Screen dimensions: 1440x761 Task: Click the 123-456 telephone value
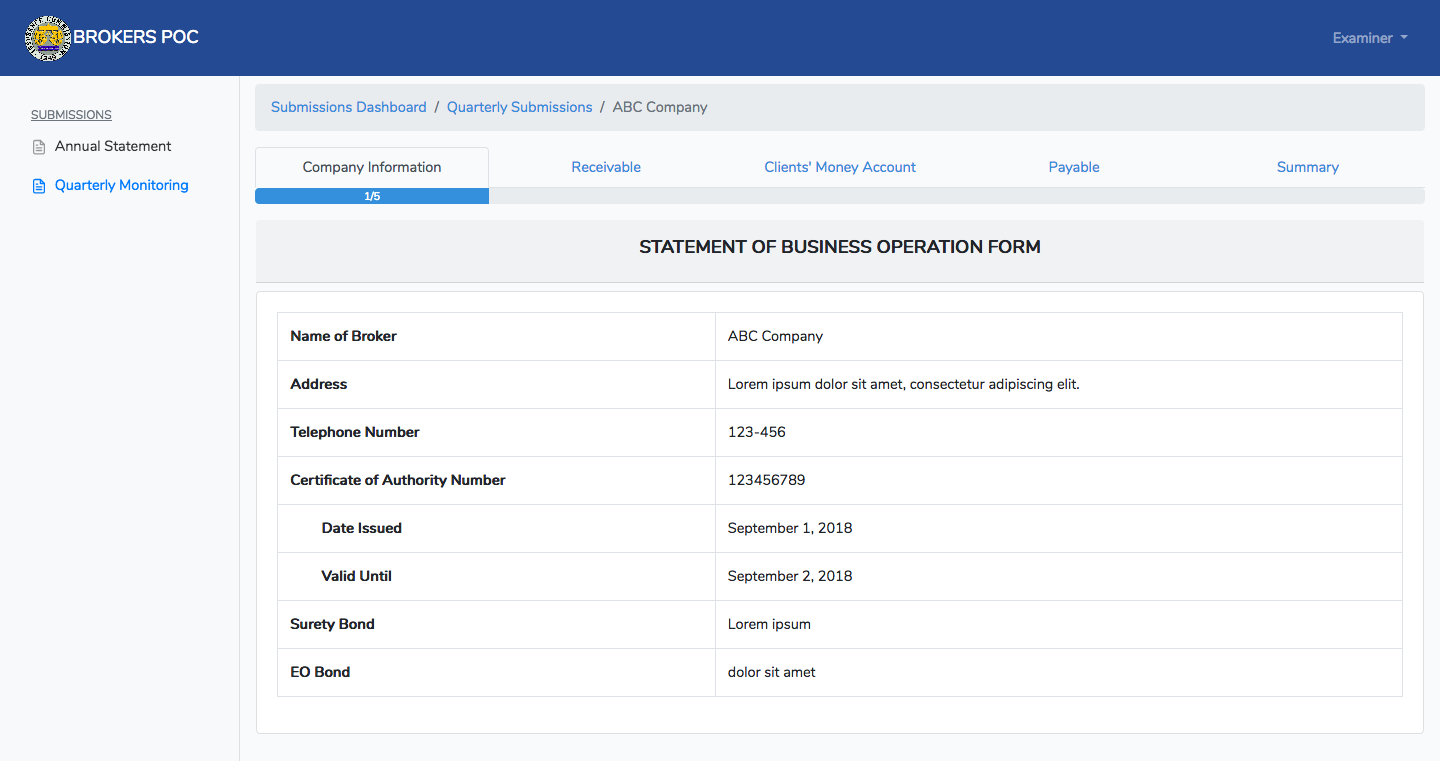tap(757, 432)
